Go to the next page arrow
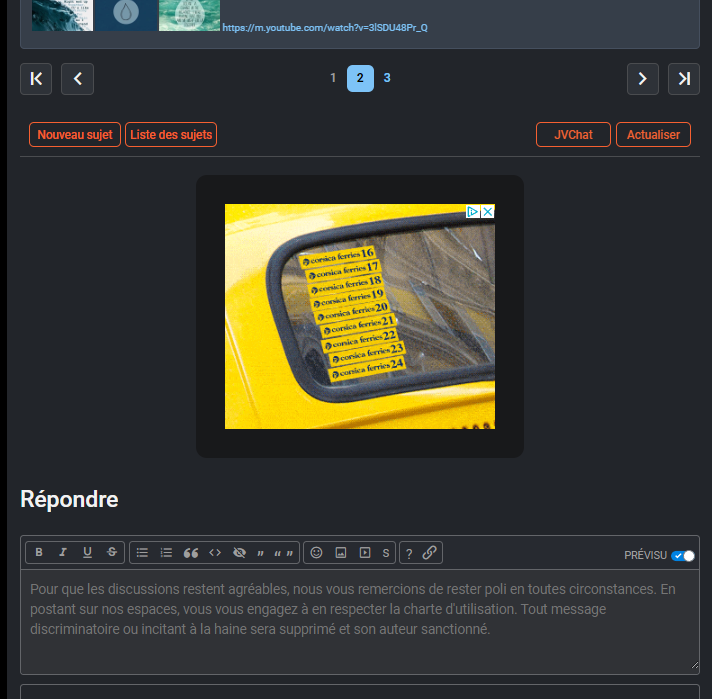The width and height of the screenshot is (712, 699). pos(643,79)
